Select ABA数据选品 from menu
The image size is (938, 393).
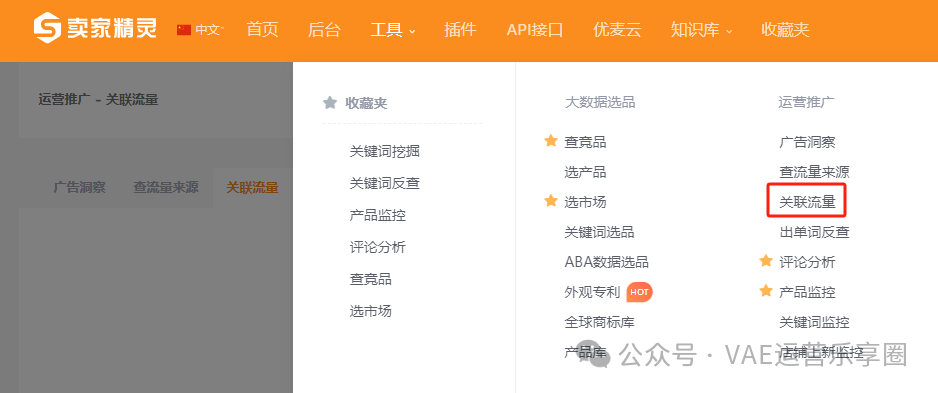pyautogui.click(x=607, y=261)
